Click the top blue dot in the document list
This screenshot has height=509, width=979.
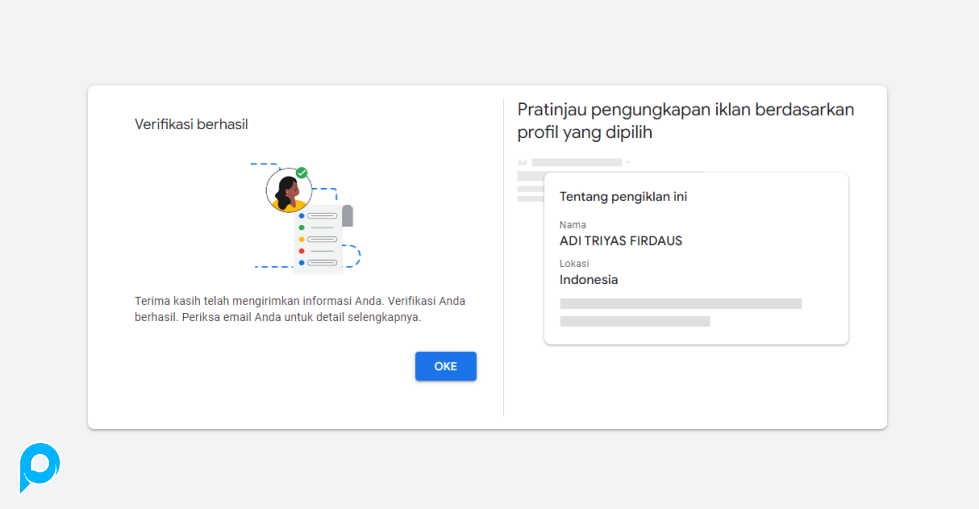coord(301,216)
